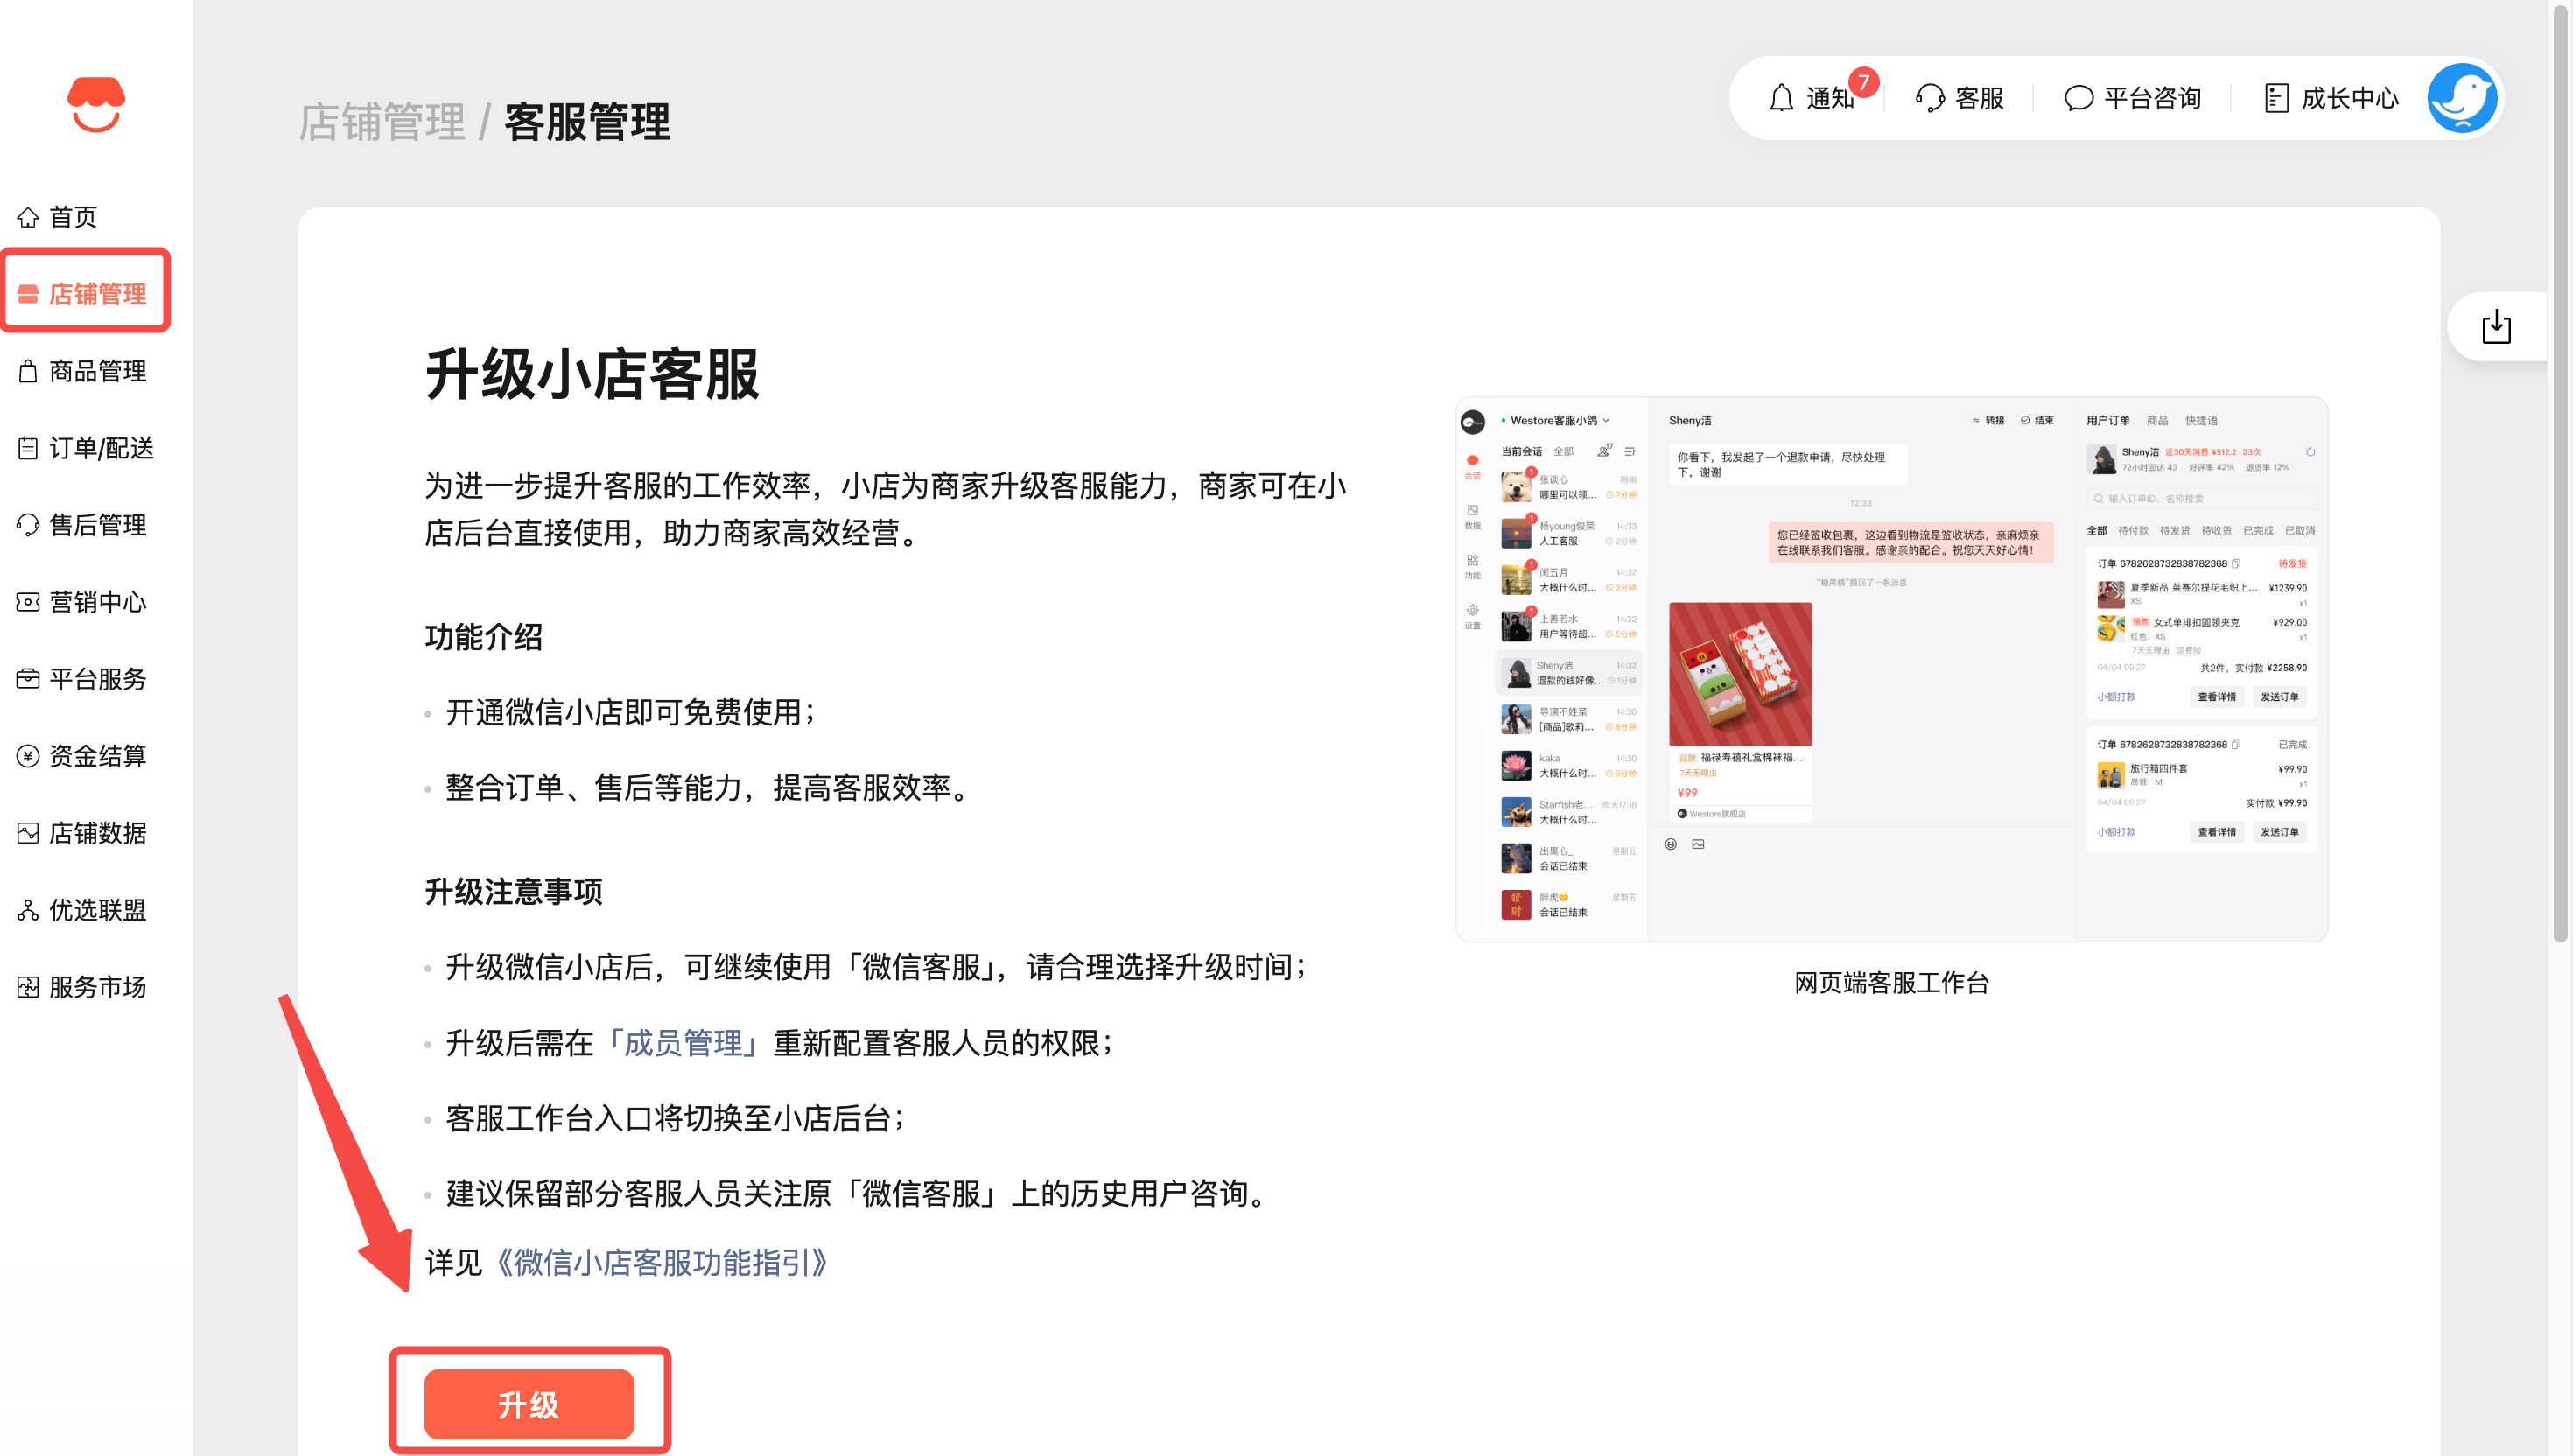Click the 平台咨询 label in header
The height and width of the screenshot is (1456, 2573).
2153,98
